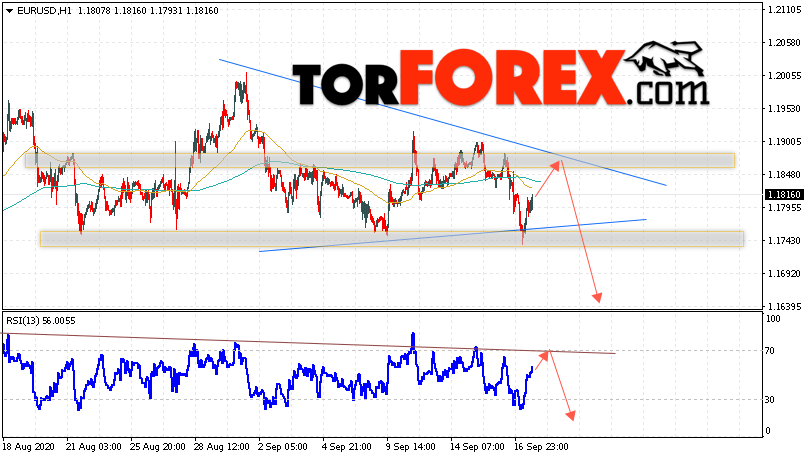Select the brown RSI descending trendline

[x=309, y=344]
